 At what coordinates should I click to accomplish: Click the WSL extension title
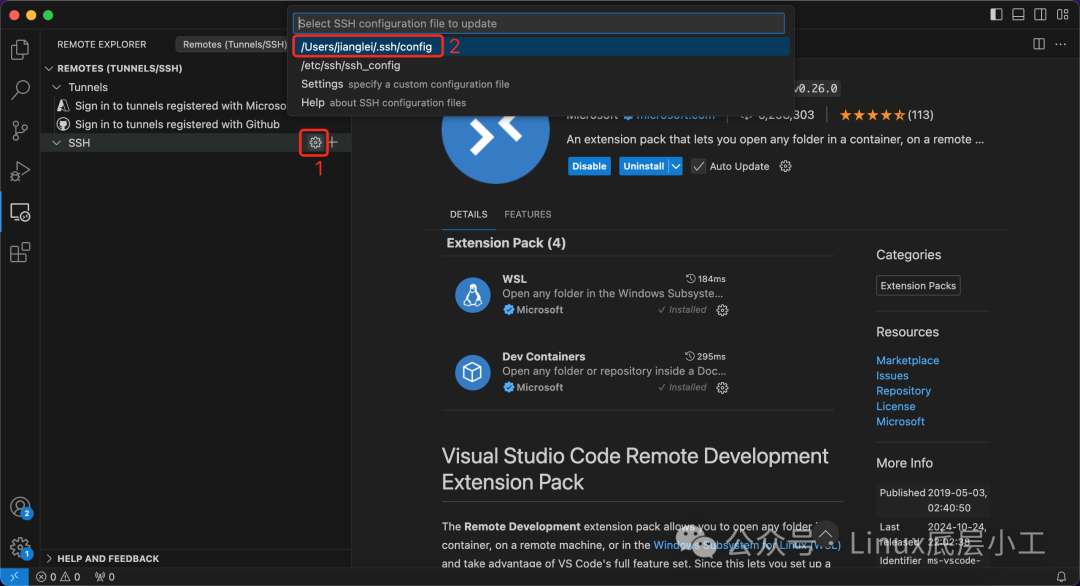point(515,279)
